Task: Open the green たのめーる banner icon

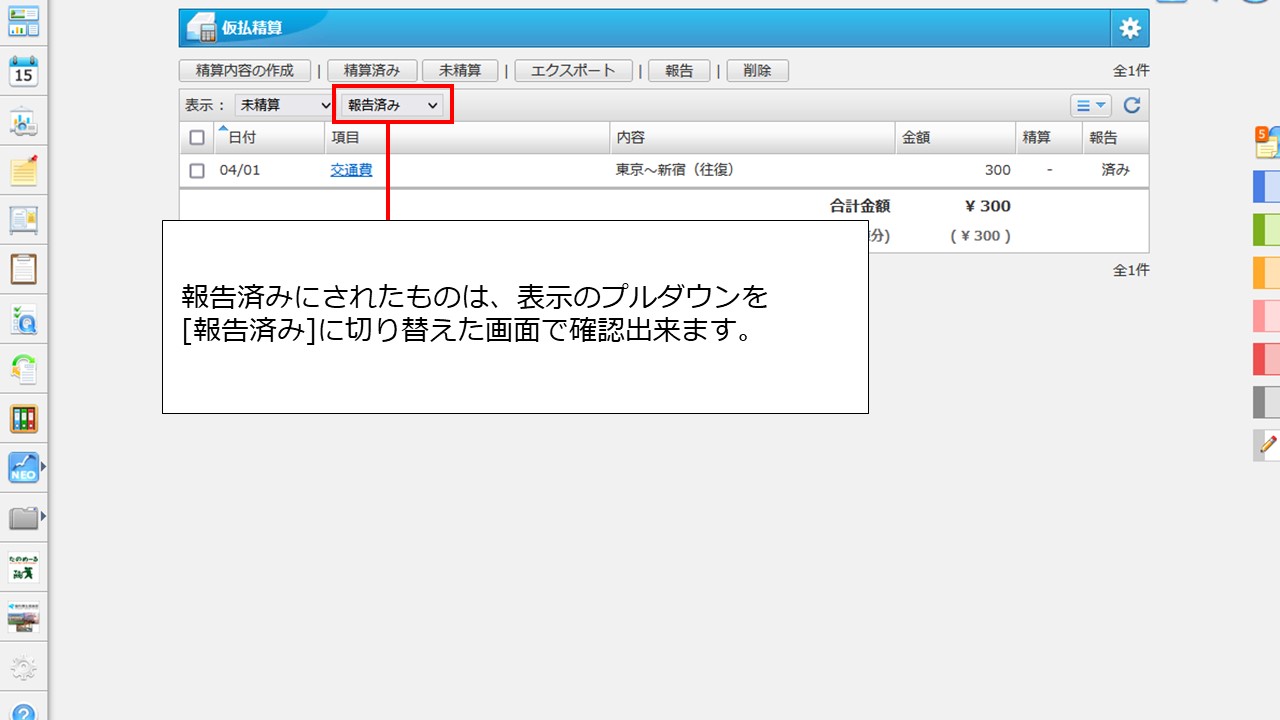Action: click(x=23, y=567)
